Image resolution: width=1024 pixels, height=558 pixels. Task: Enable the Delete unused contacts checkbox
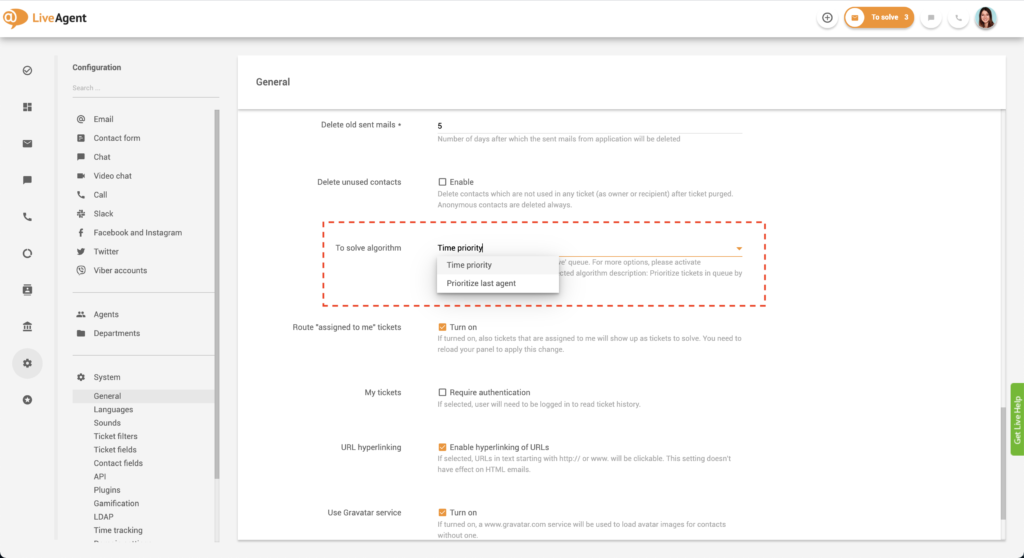[x=443, y=182]
